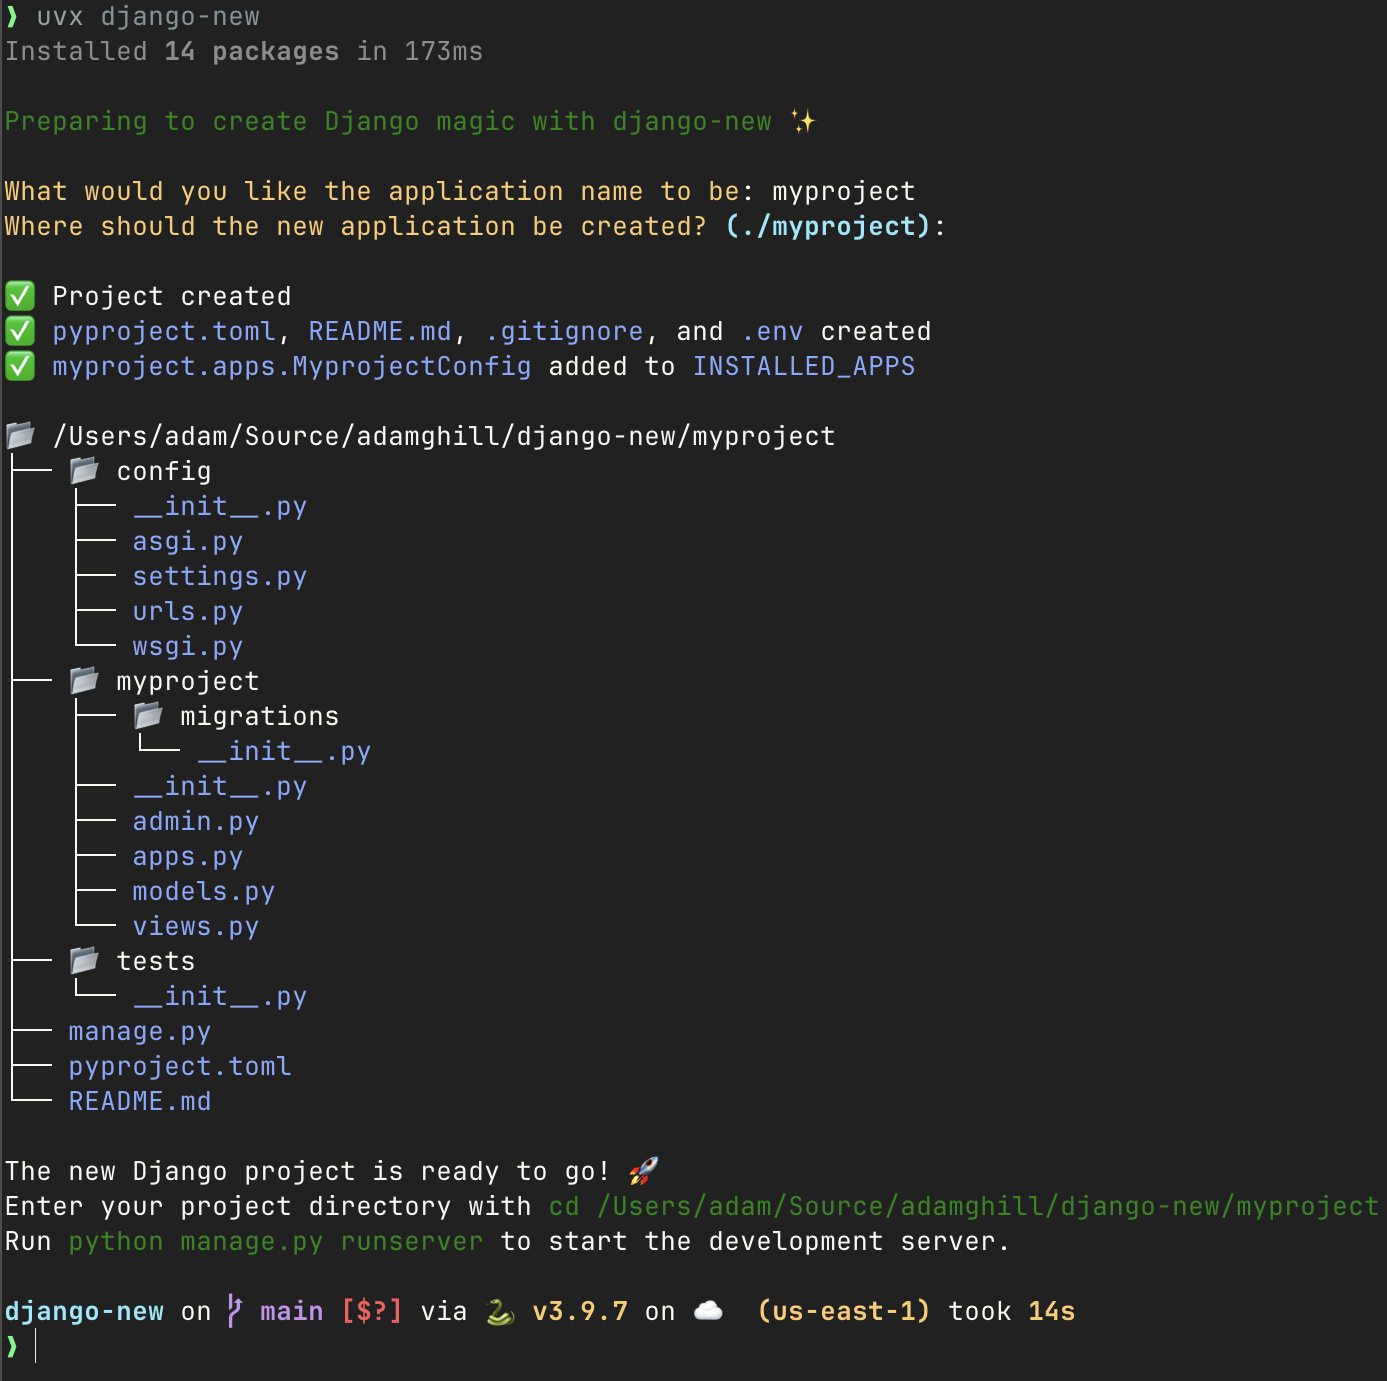
Task: Click the rocket emoji after ready to go
Action: pyautogui.click(x=643, y=1170)
